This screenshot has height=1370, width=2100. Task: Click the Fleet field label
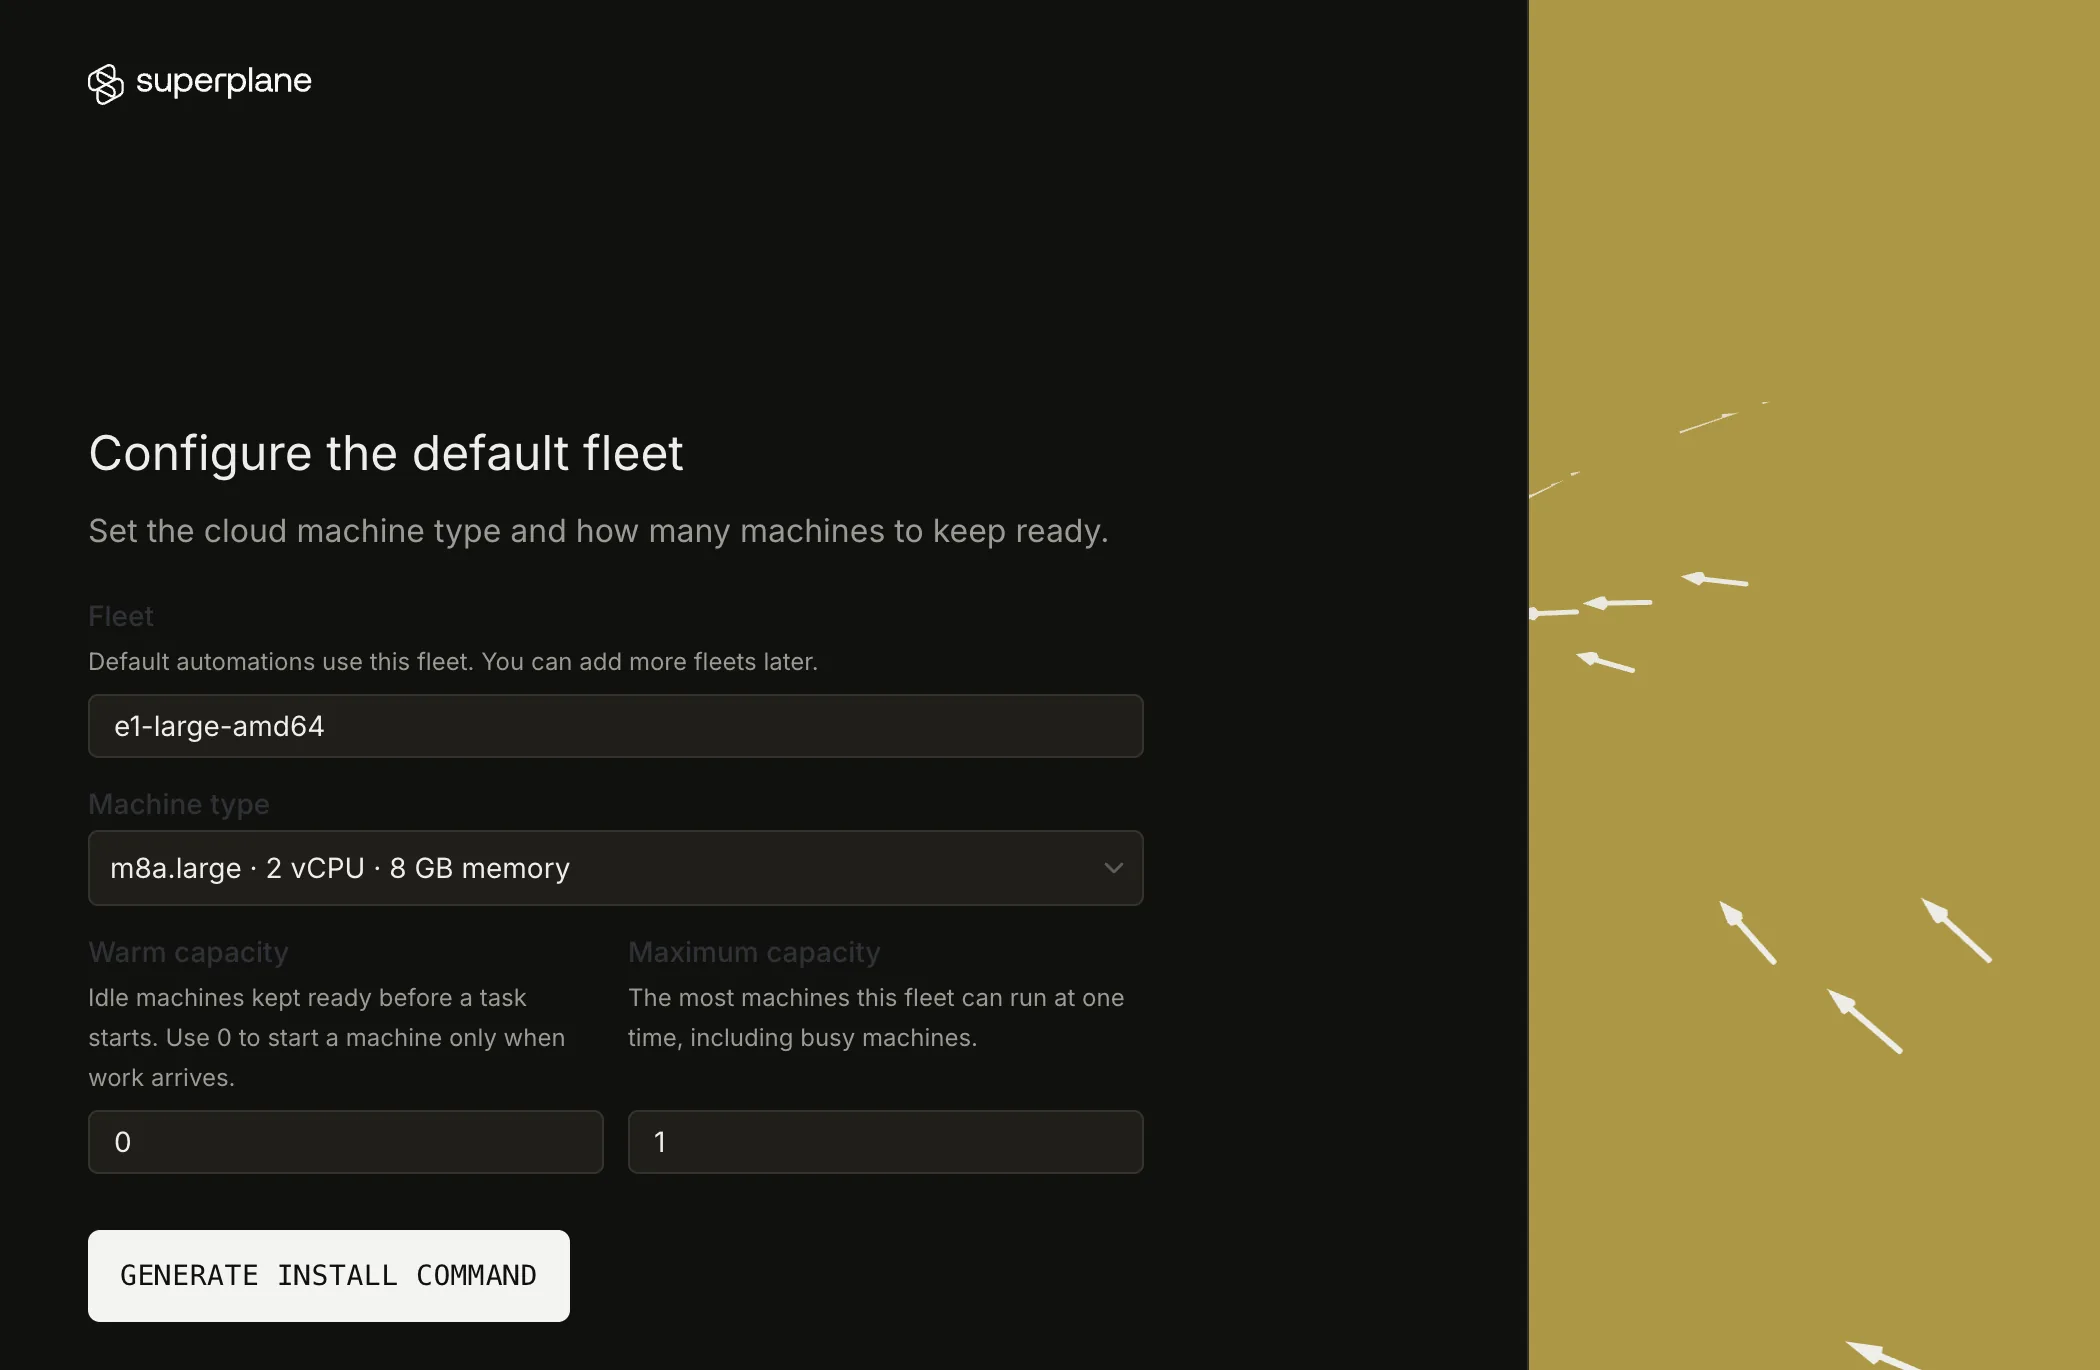[121, 616]
